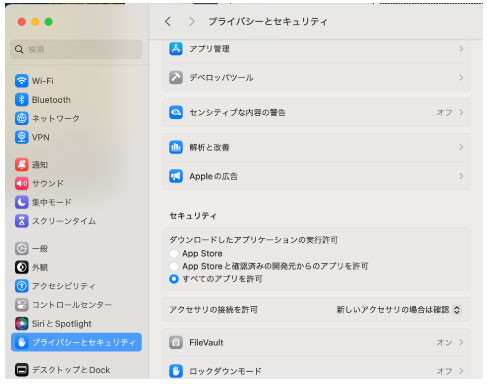Open the 解析と改善 chart icon
487x384 pixels.
(x=176, y=147)
